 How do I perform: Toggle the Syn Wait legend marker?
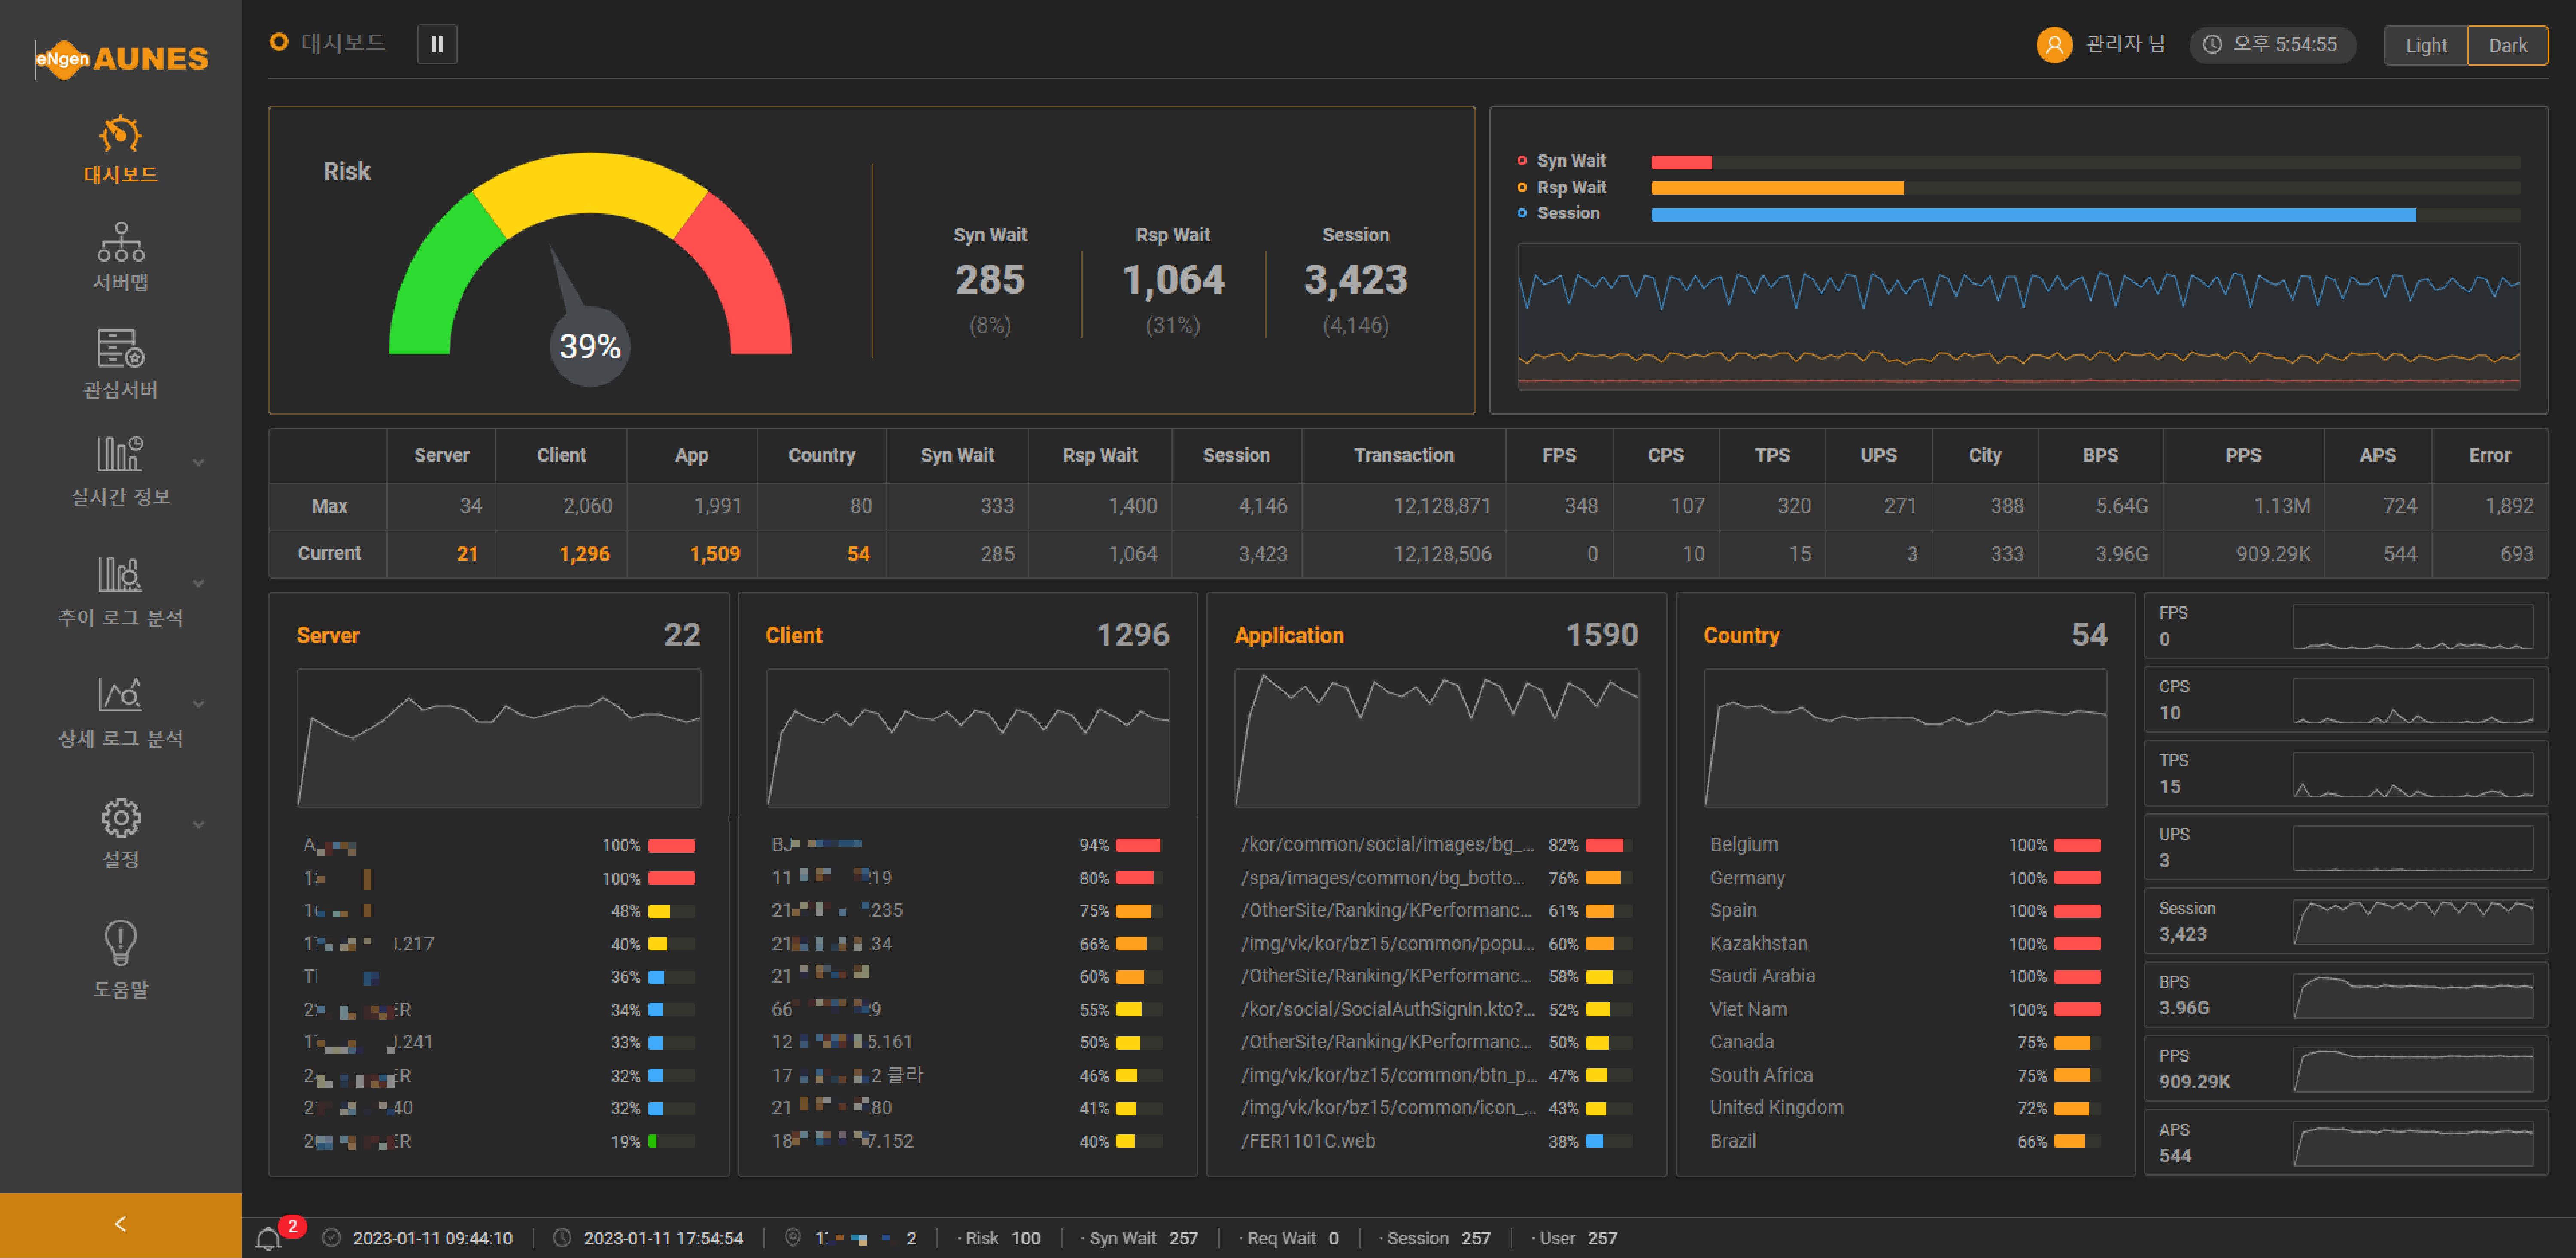[1522, 160]
